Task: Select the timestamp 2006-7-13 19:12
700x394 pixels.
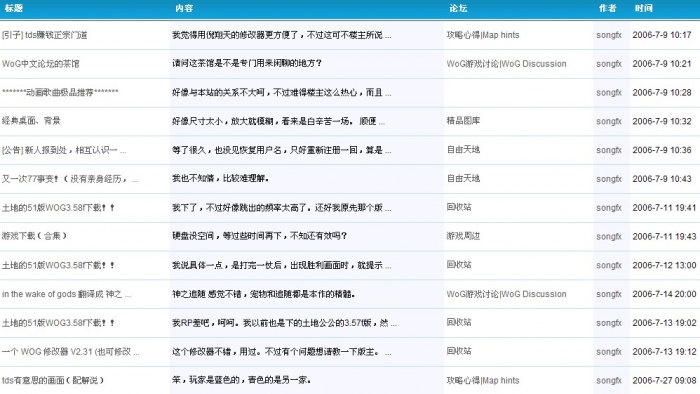Action: [664, 352]
